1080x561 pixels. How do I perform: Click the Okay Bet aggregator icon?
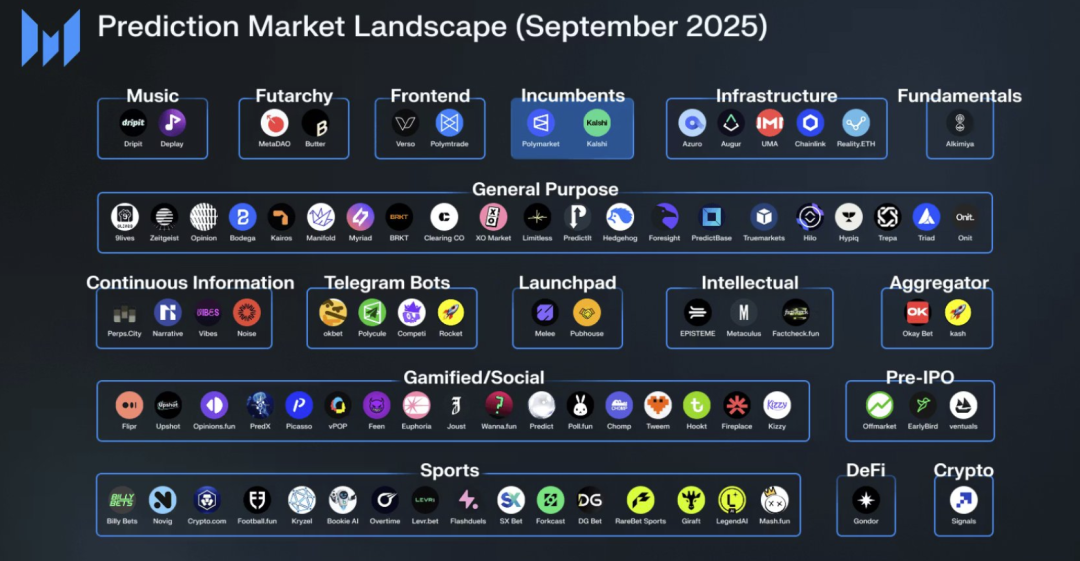(x=917, y=313)
